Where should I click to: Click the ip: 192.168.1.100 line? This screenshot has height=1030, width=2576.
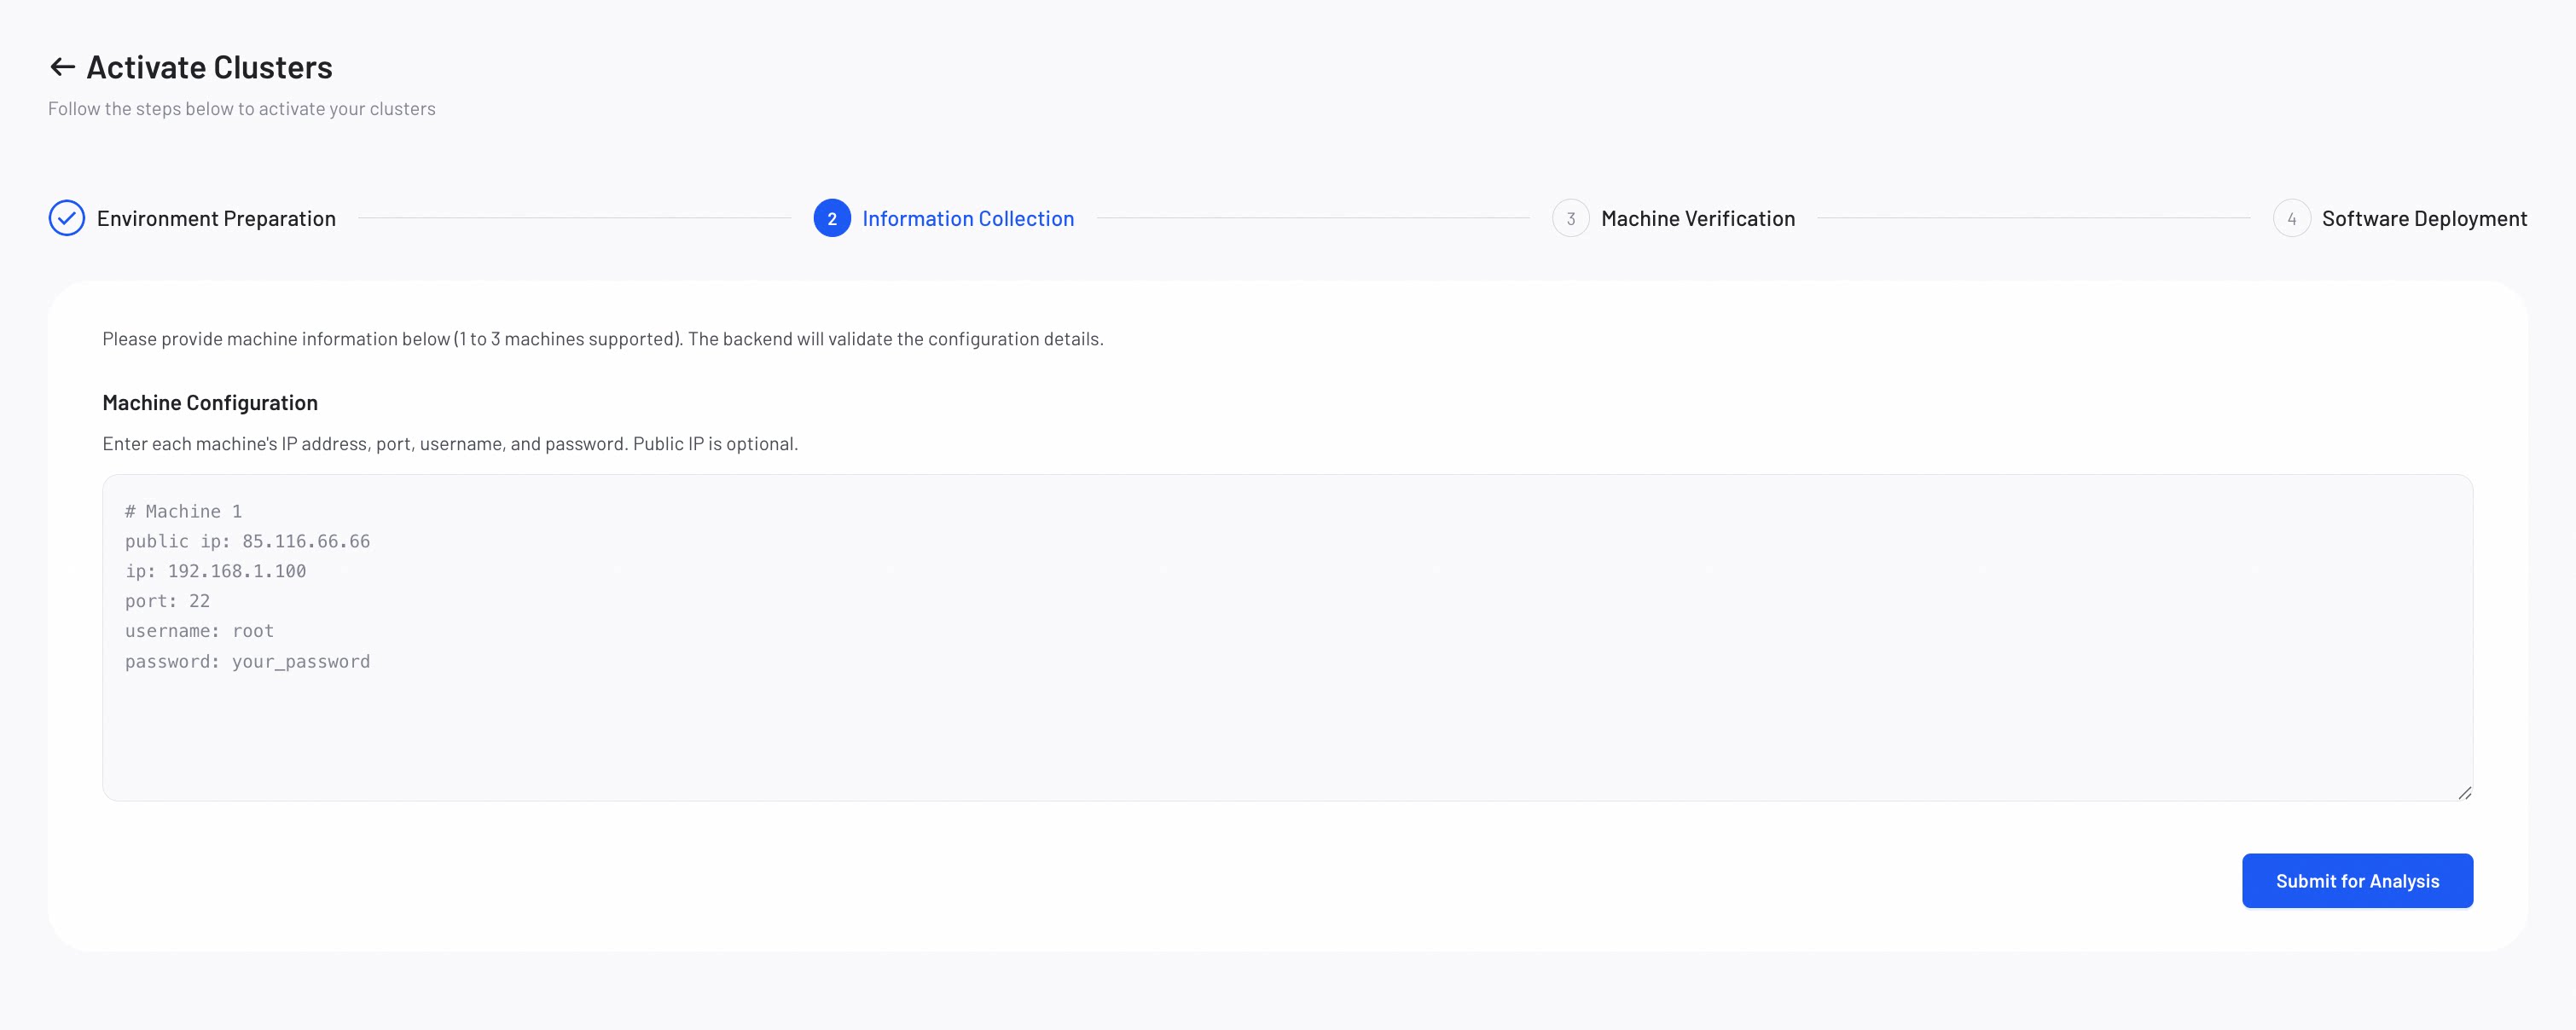pos(215,571)
